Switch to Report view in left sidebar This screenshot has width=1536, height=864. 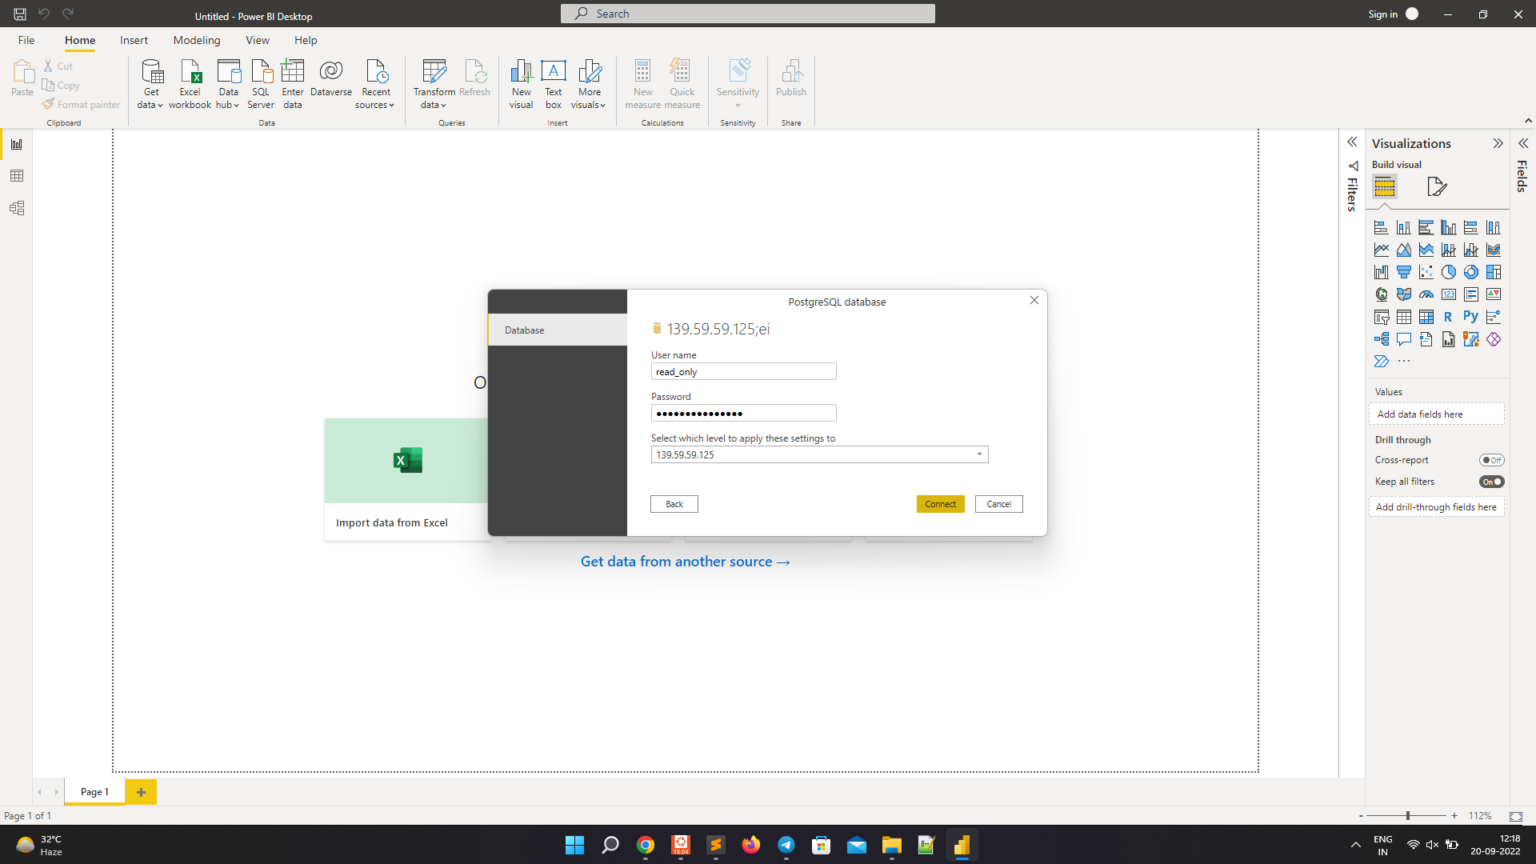pos(16,144)
